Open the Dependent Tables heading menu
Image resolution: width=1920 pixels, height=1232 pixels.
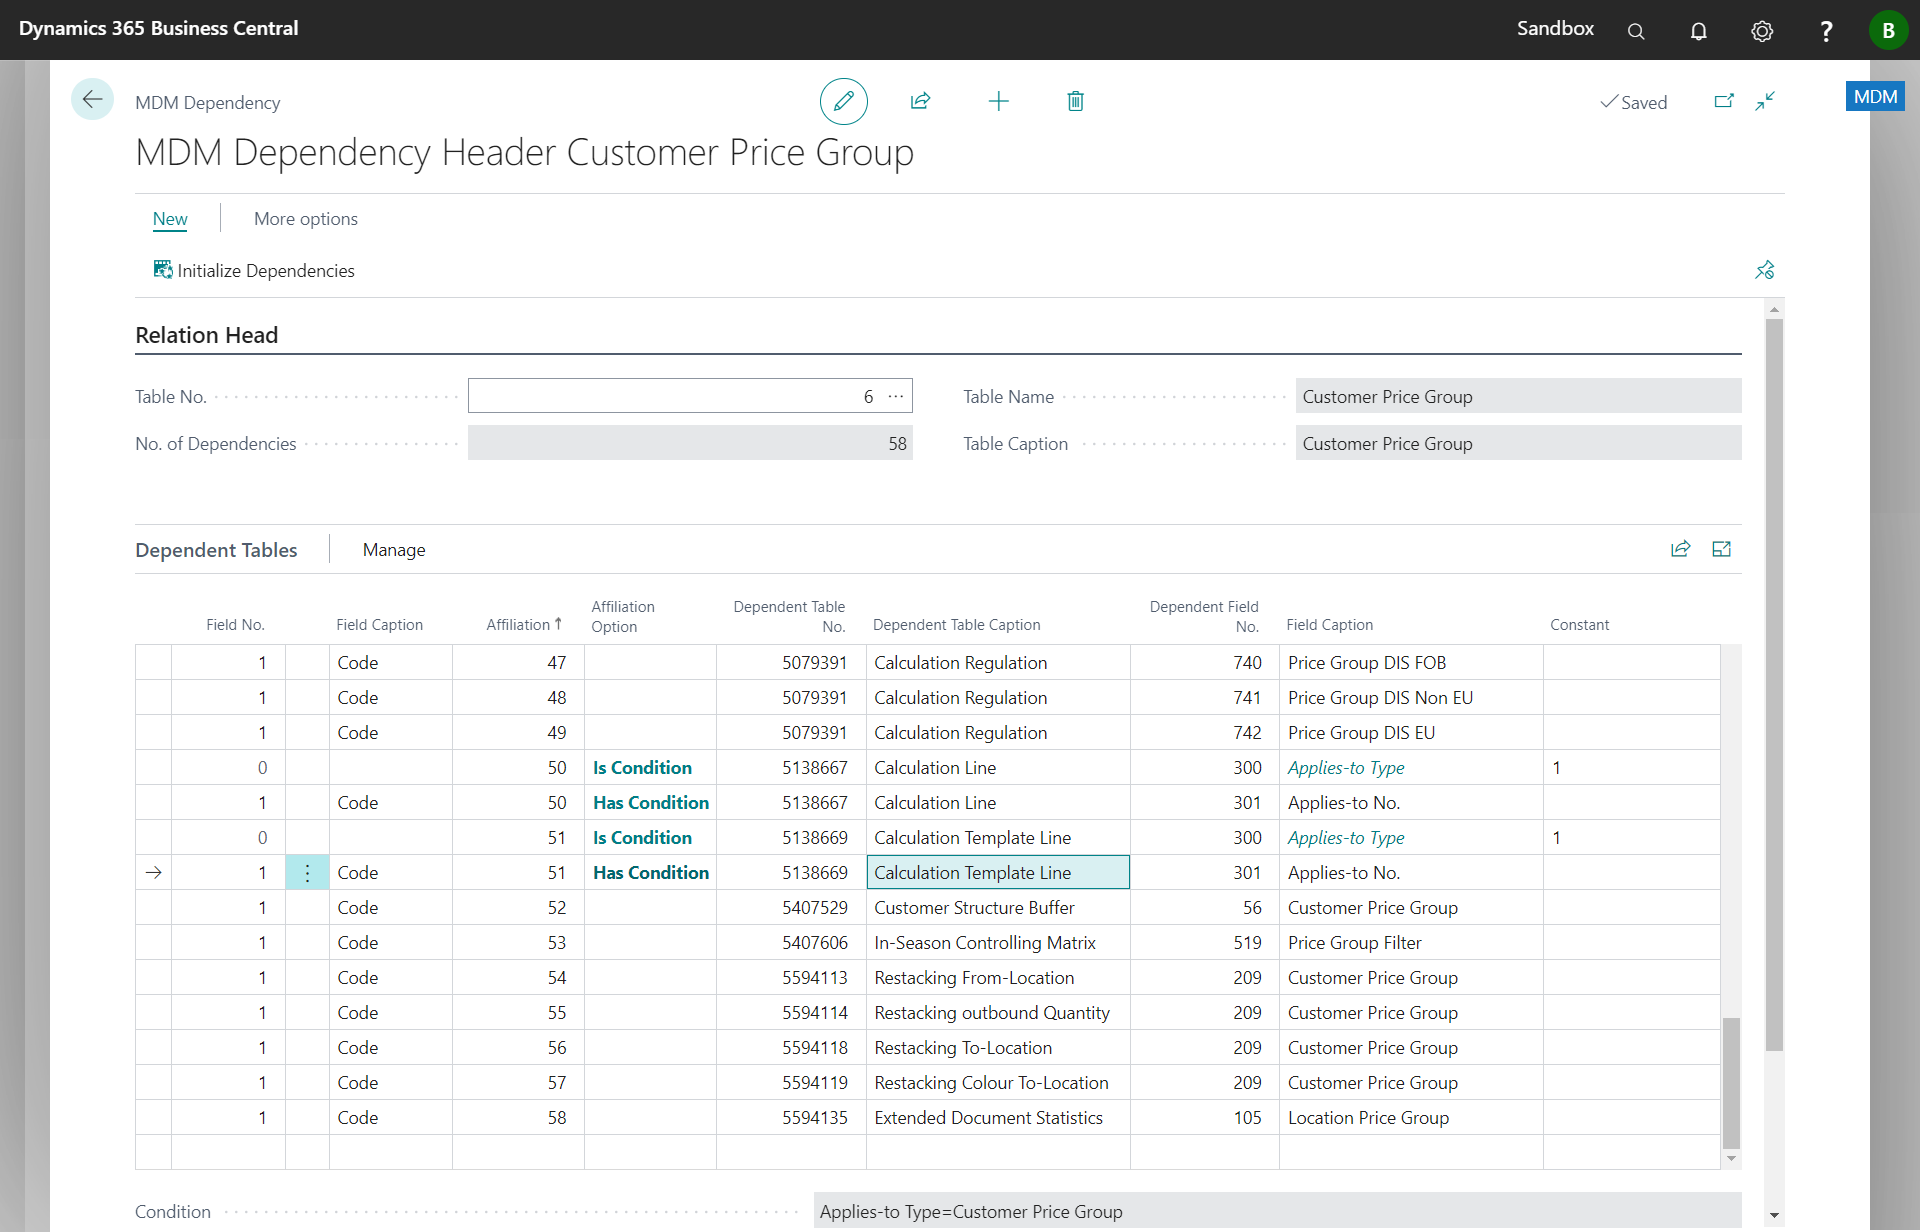click(x=216, y=550)
